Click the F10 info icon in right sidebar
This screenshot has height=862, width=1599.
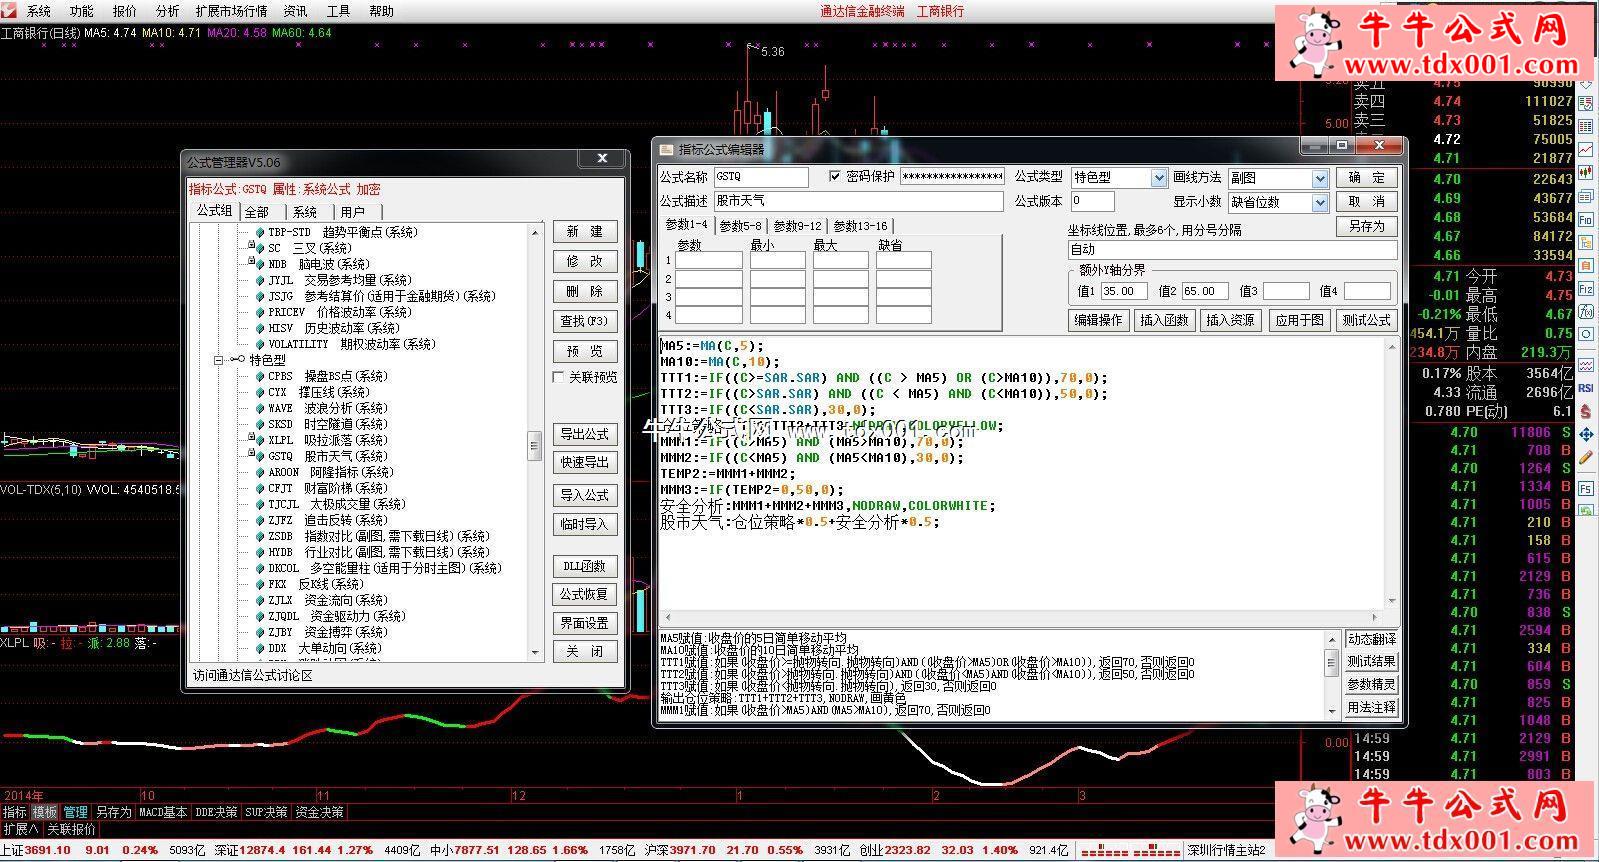[x=1586, y=219]
